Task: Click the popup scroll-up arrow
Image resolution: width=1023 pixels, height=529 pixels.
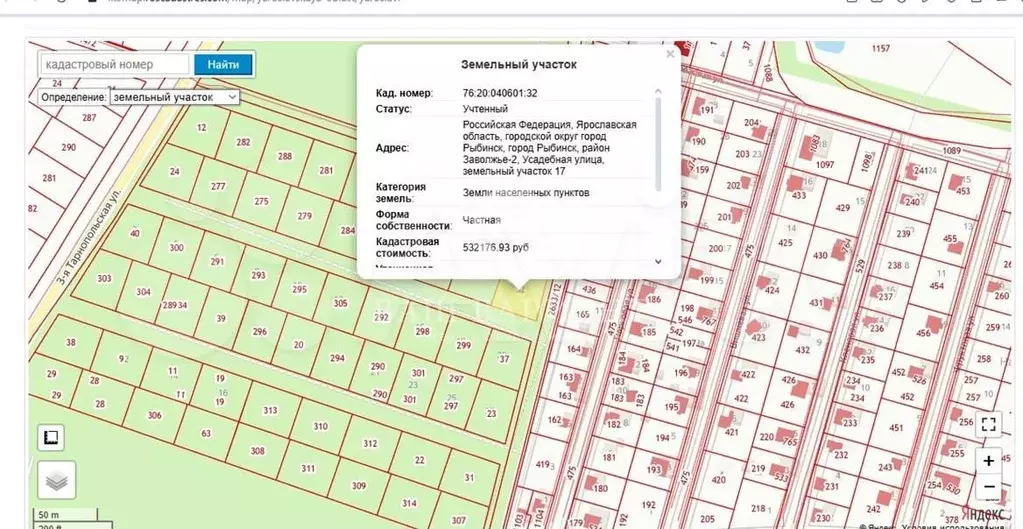Action: click(x=658, y=92)
